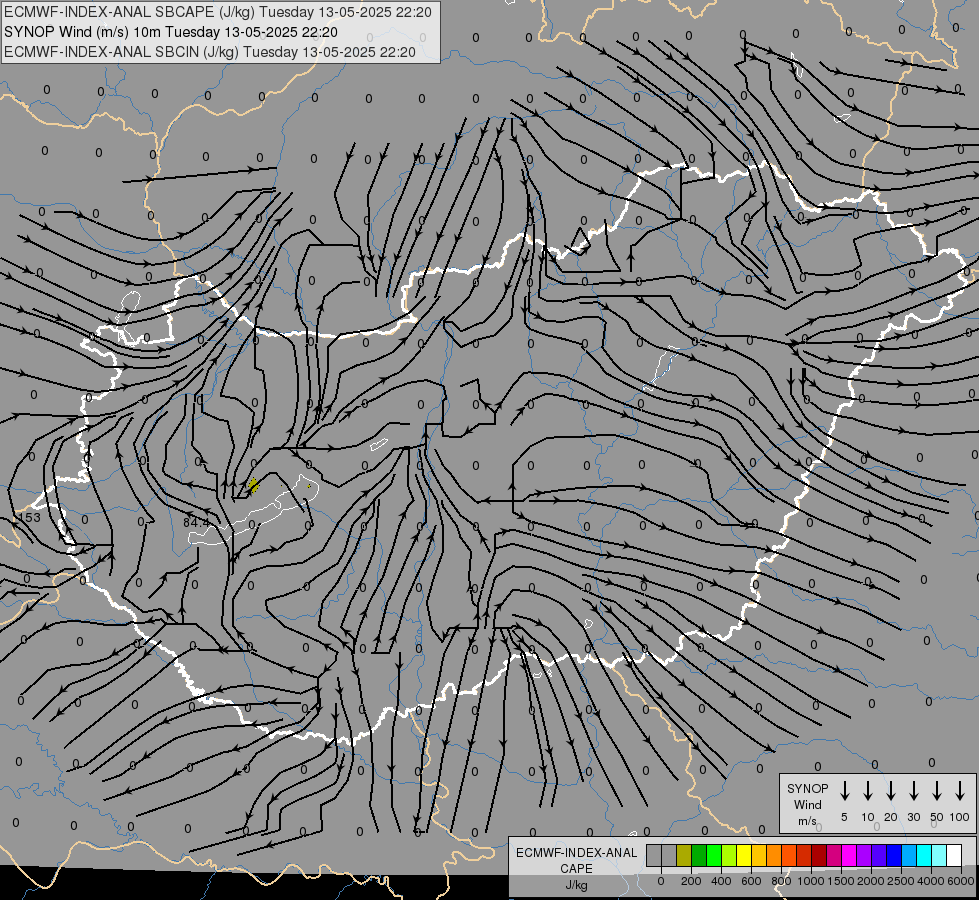Click the SBCIN title line

(x=210, y=52)
